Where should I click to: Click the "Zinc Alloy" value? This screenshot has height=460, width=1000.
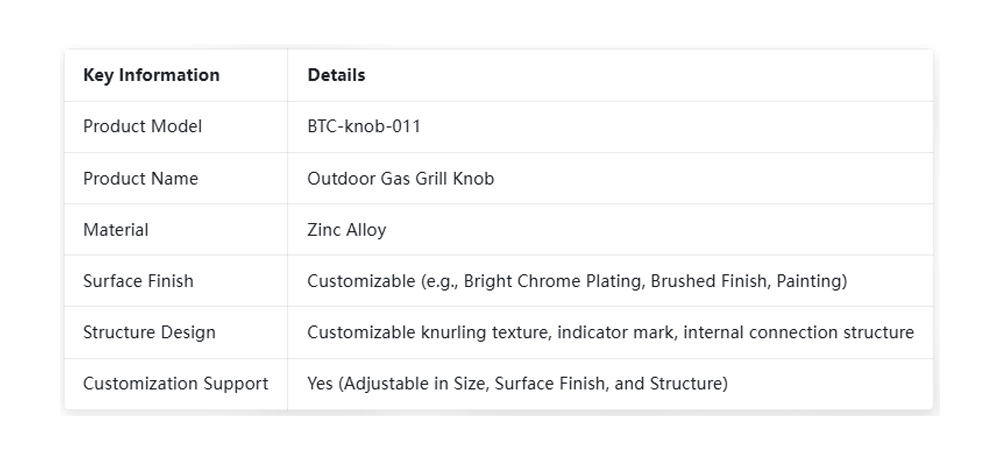pyautogui.click(x=346, y=230)
